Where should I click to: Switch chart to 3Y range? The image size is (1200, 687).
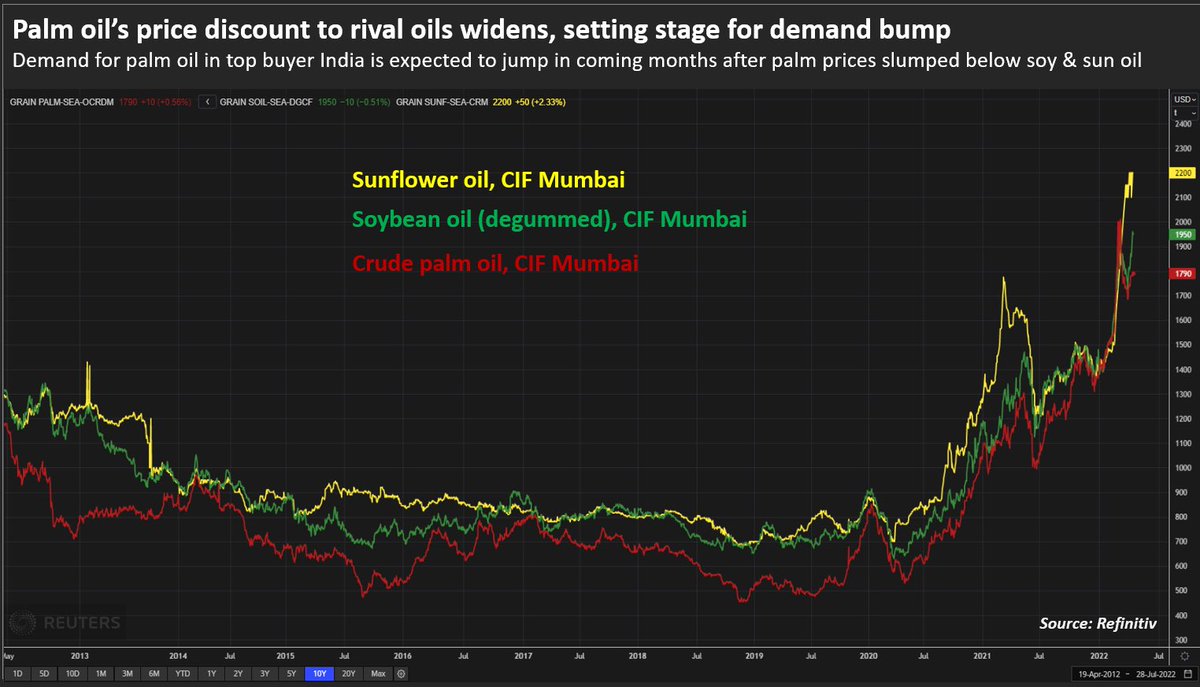pos(265,674)
